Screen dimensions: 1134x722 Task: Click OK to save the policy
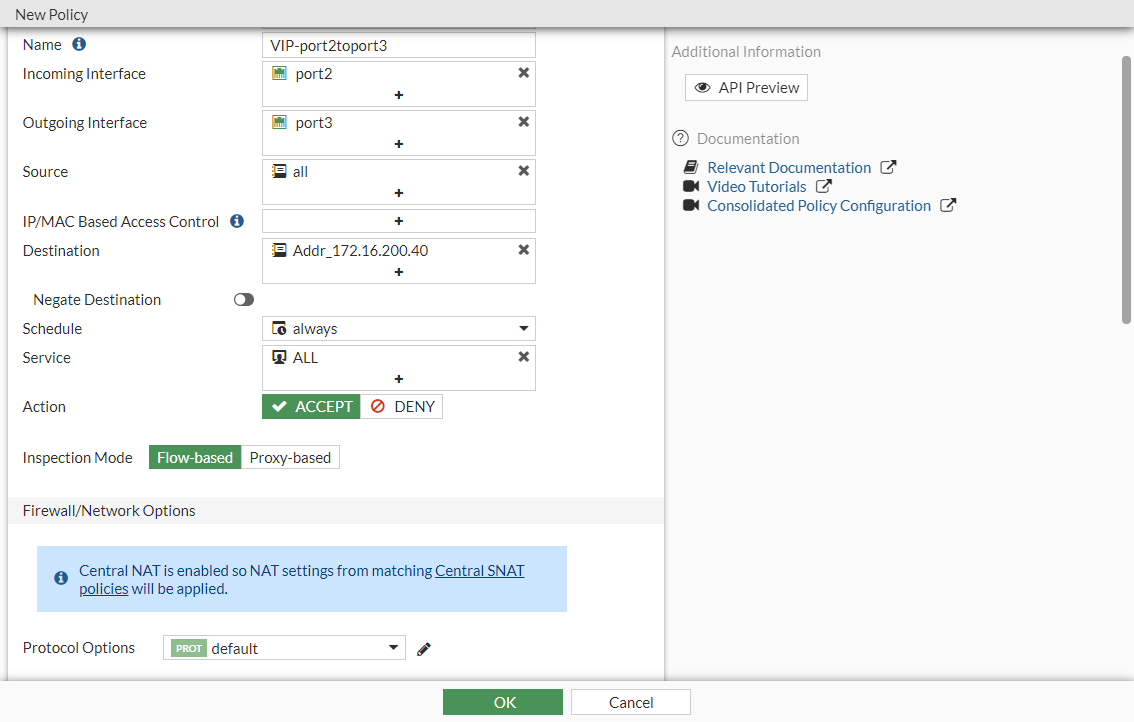click(503, 702)
